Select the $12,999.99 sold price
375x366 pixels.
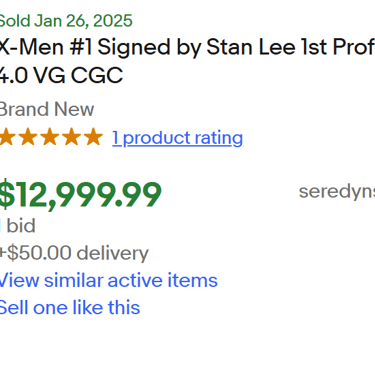click(x=80, y=195)
